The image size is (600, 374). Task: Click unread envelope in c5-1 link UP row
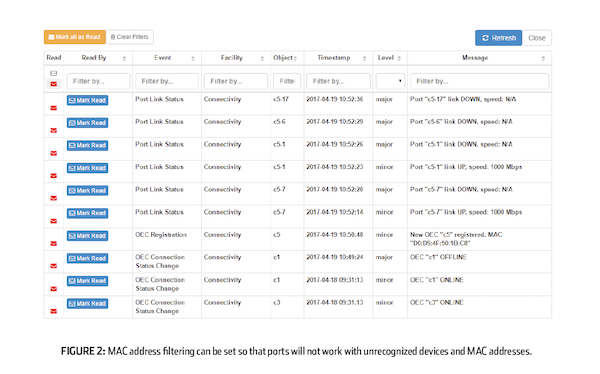pyautogui.click(x=54, y=176)
